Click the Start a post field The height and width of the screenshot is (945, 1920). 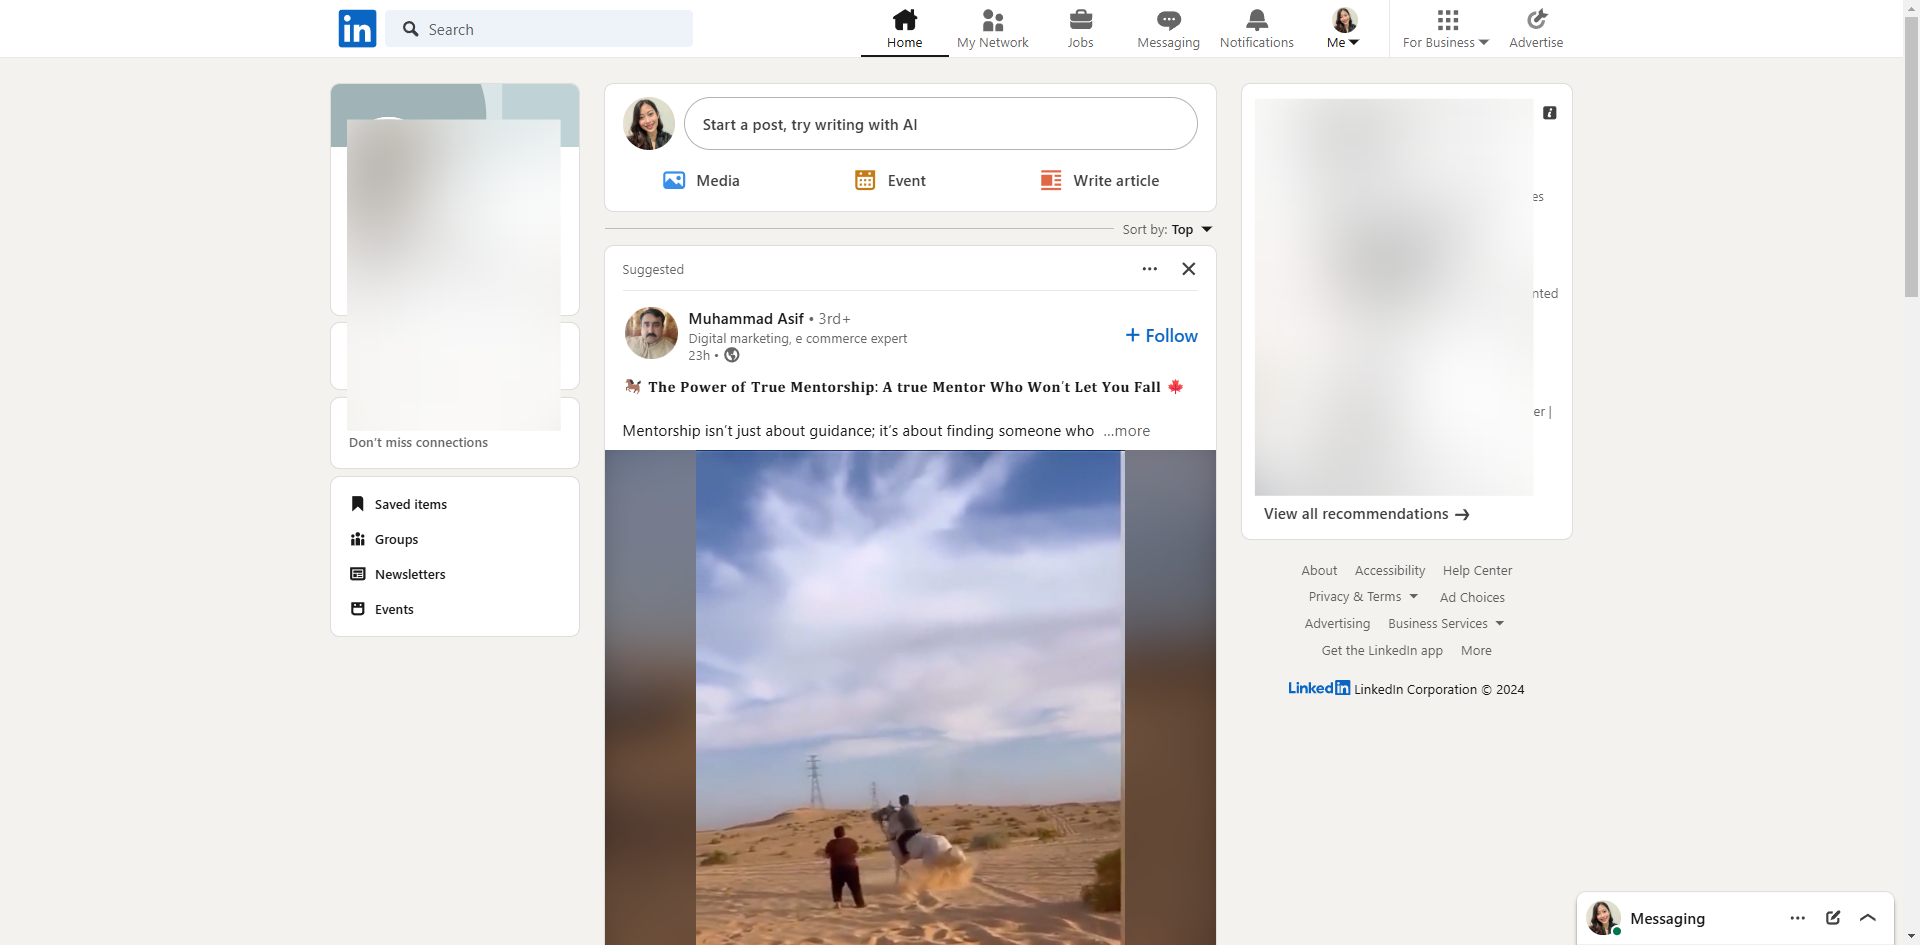(x=940, y=125)
